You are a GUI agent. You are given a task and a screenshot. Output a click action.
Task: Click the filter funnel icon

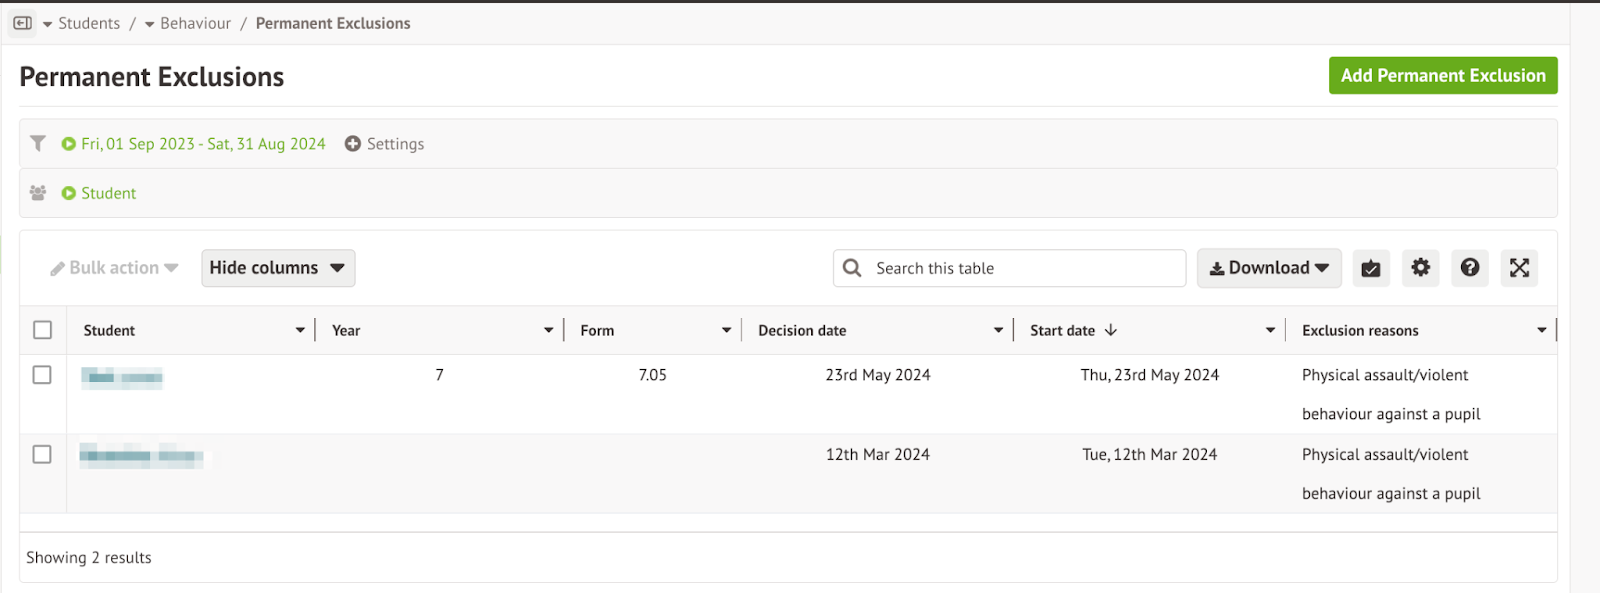coord(38,143)
